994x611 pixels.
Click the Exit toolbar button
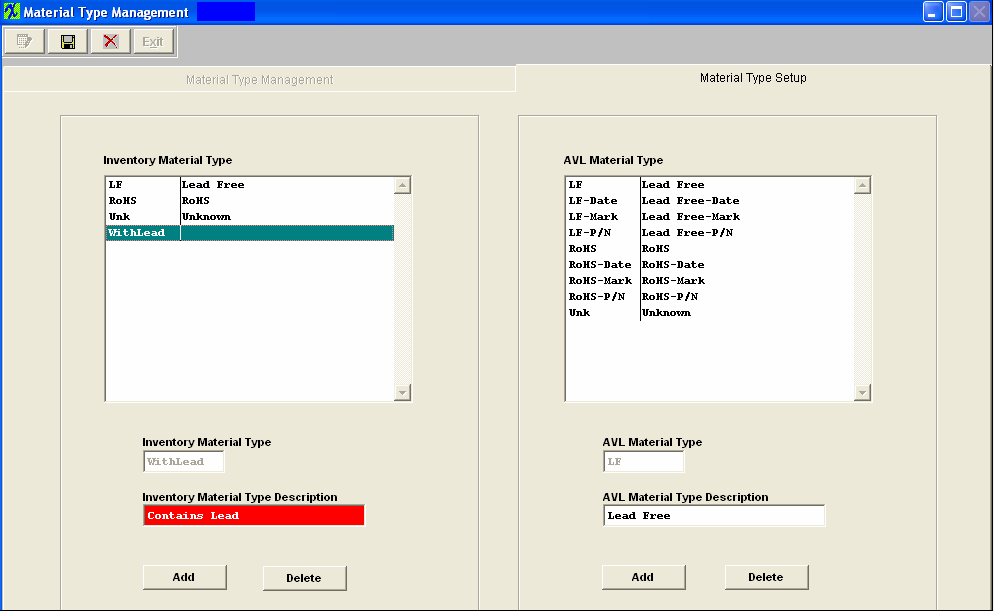click(x=153, y=42)
